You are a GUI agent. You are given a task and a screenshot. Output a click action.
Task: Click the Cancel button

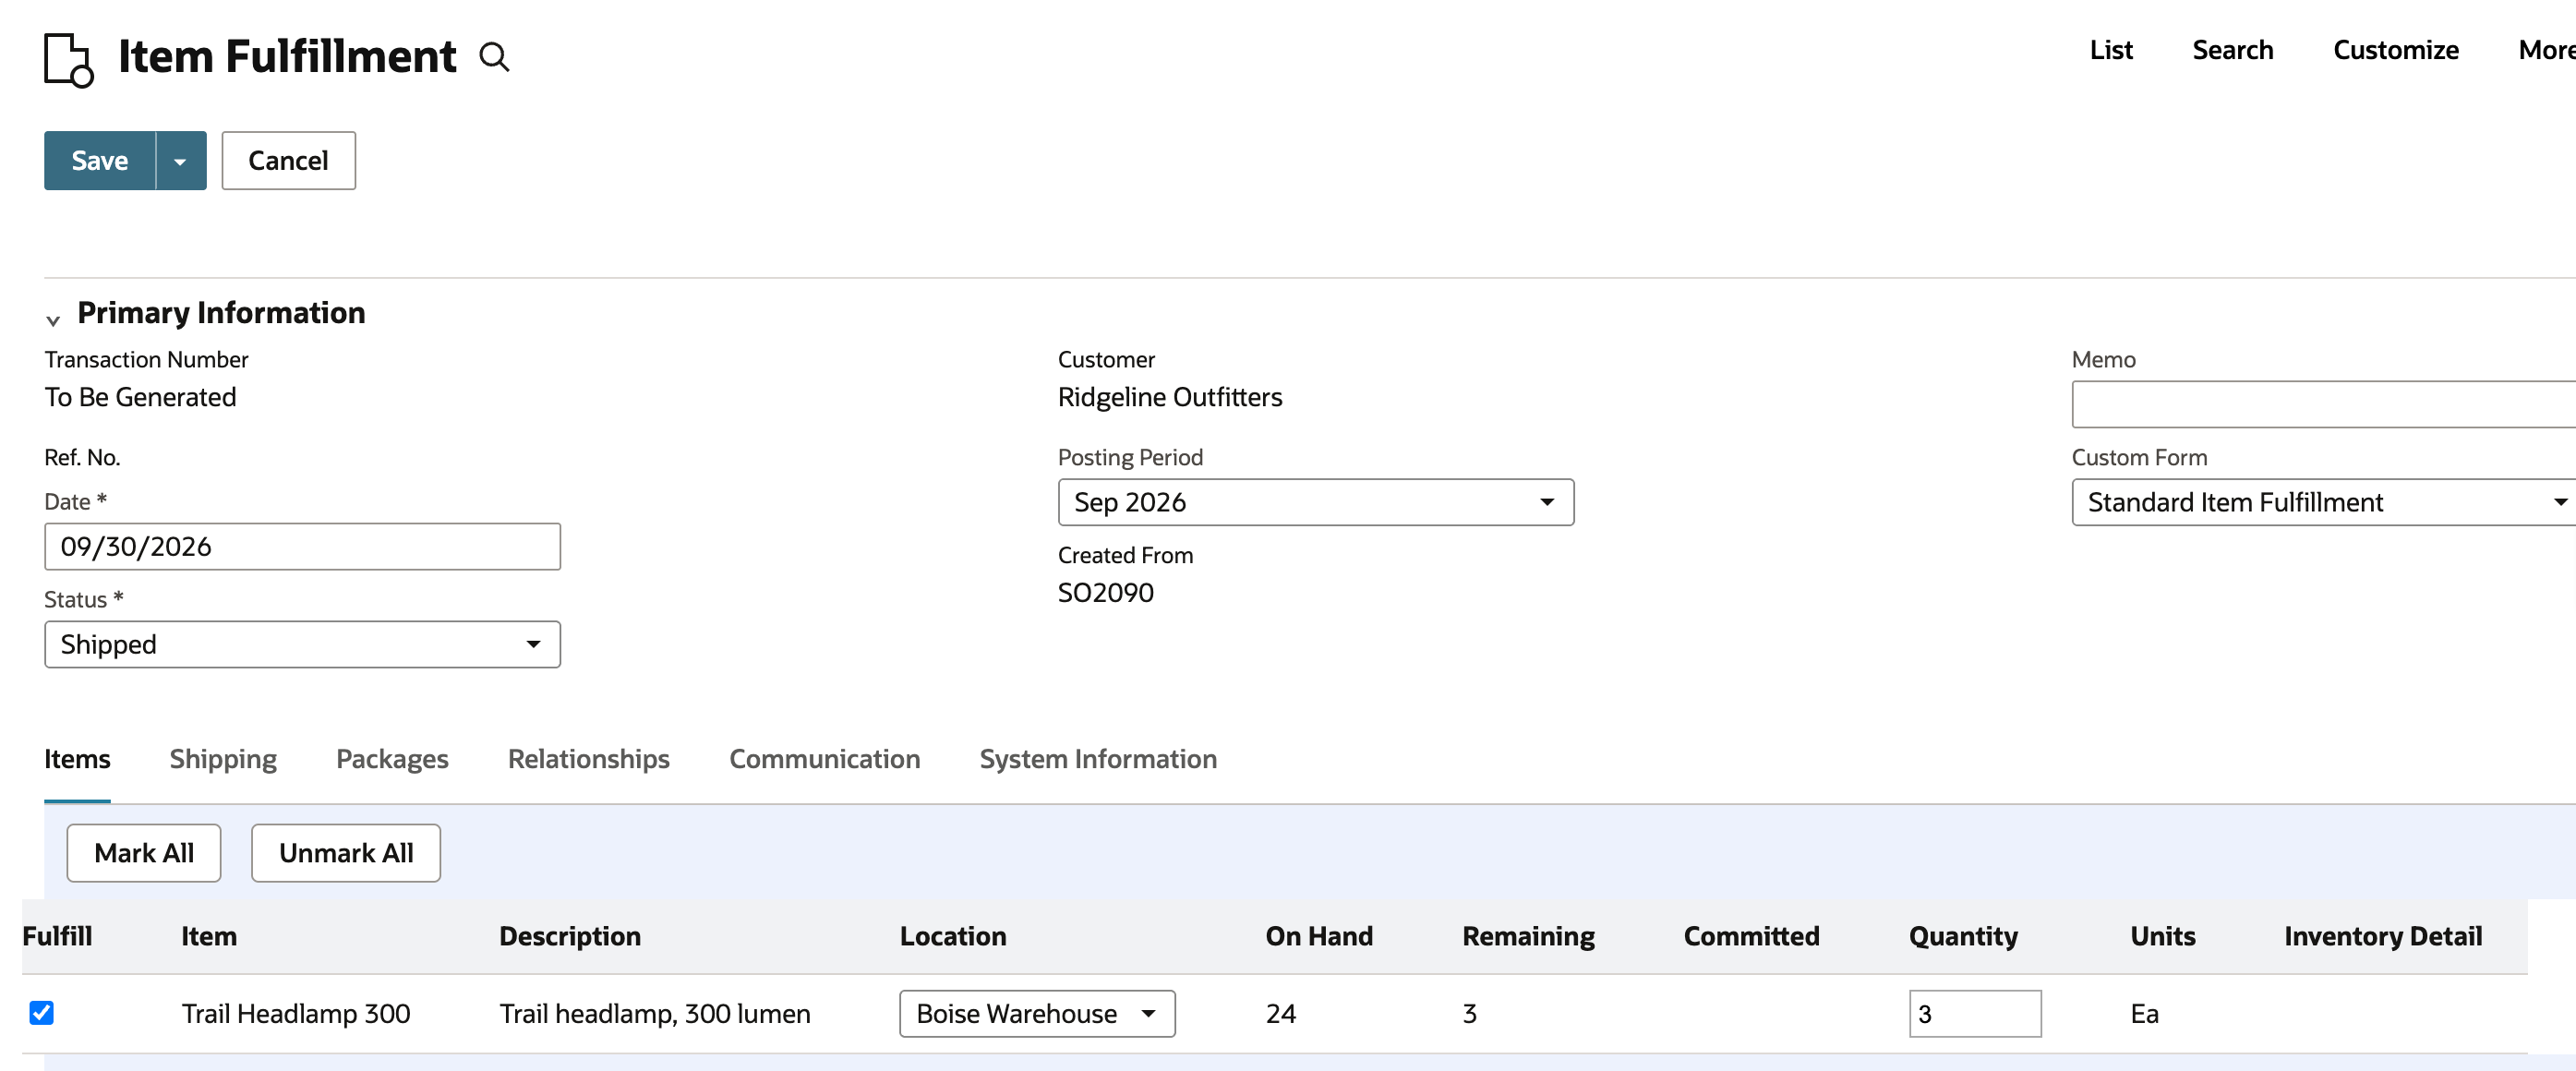tap(288, 161)
